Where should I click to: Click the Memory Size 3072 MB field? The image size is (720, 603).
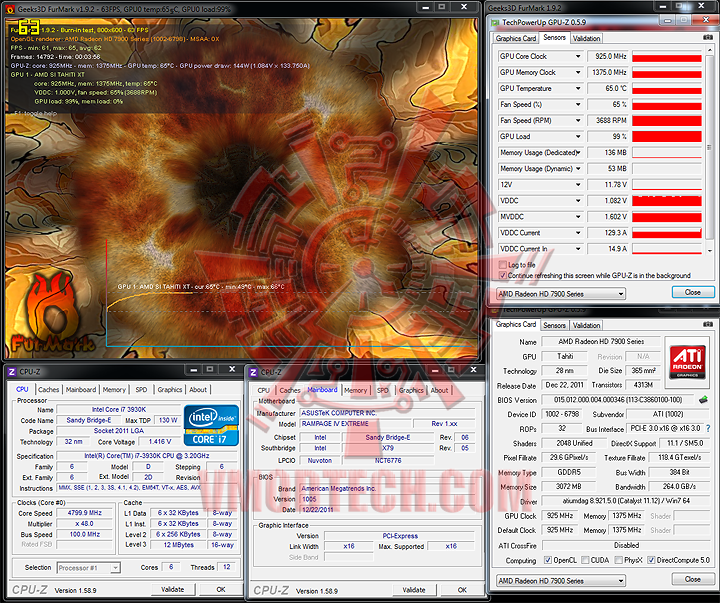tap(569, 486)
